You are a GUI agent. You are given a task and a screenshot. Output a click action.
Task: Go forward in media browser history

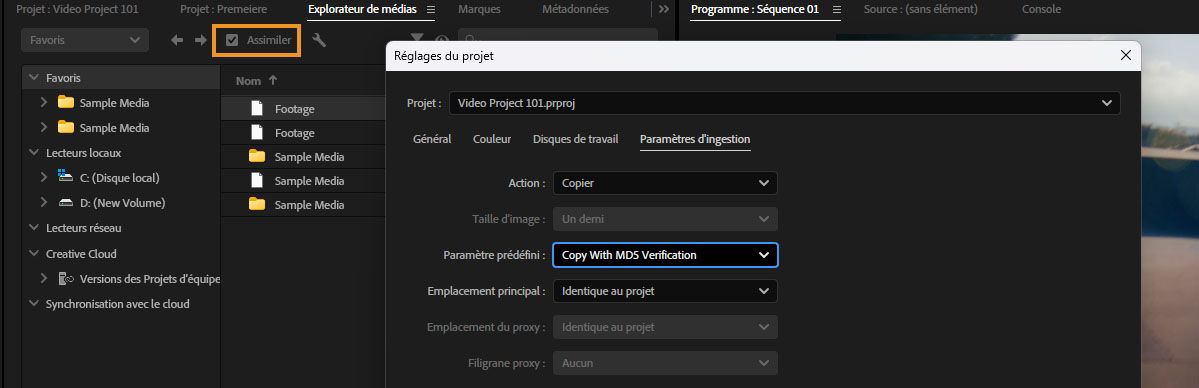(x=200, y=41)
